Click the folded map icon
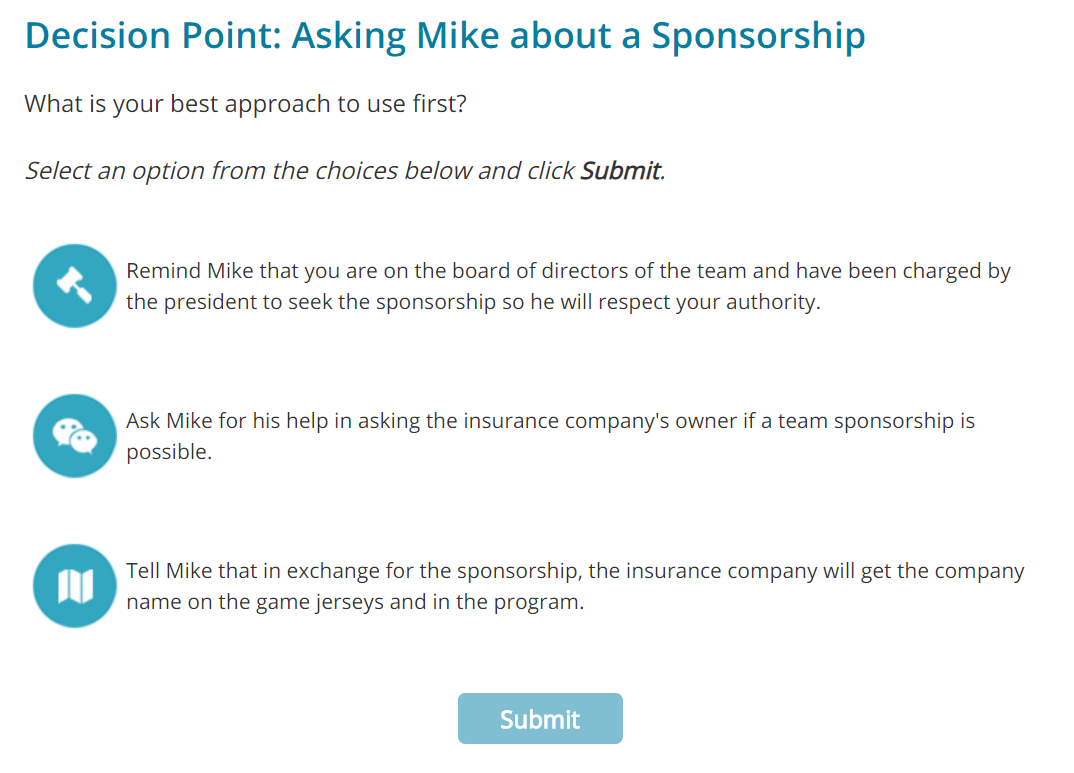1074x773 pixels. 75,585
